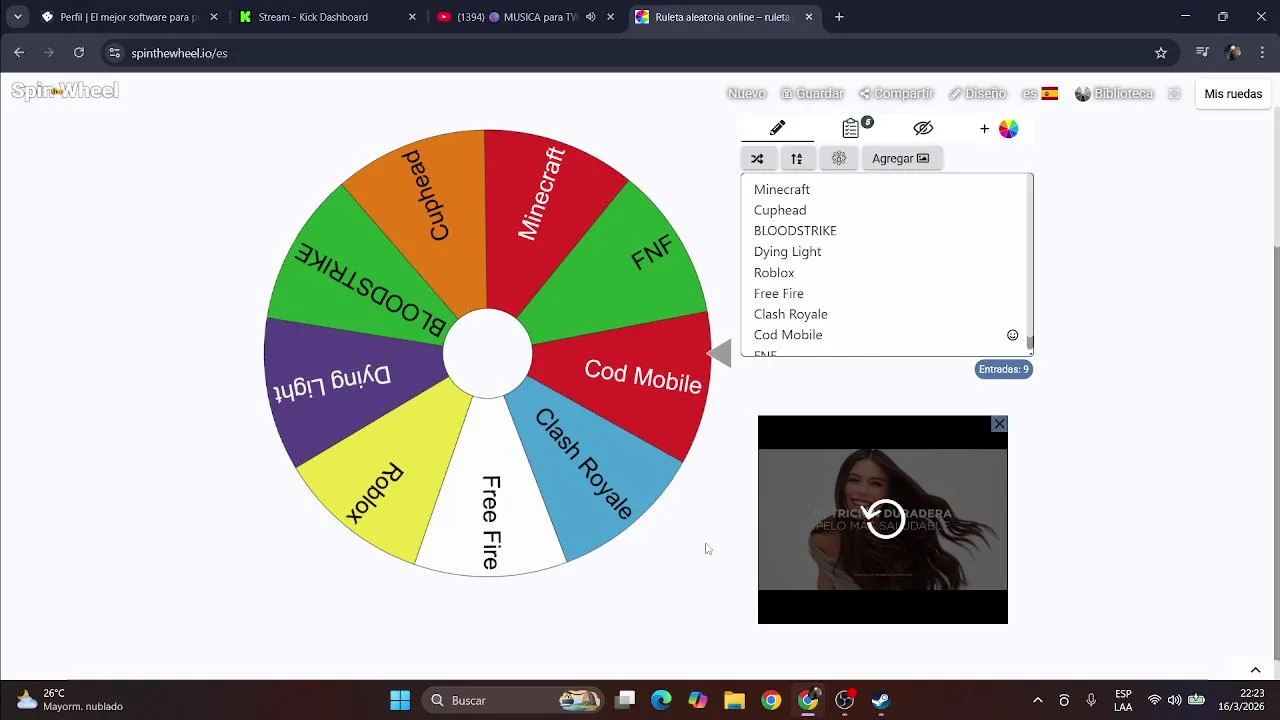
Task: Open the Compartir share option
Action: [x=896, y=93]
